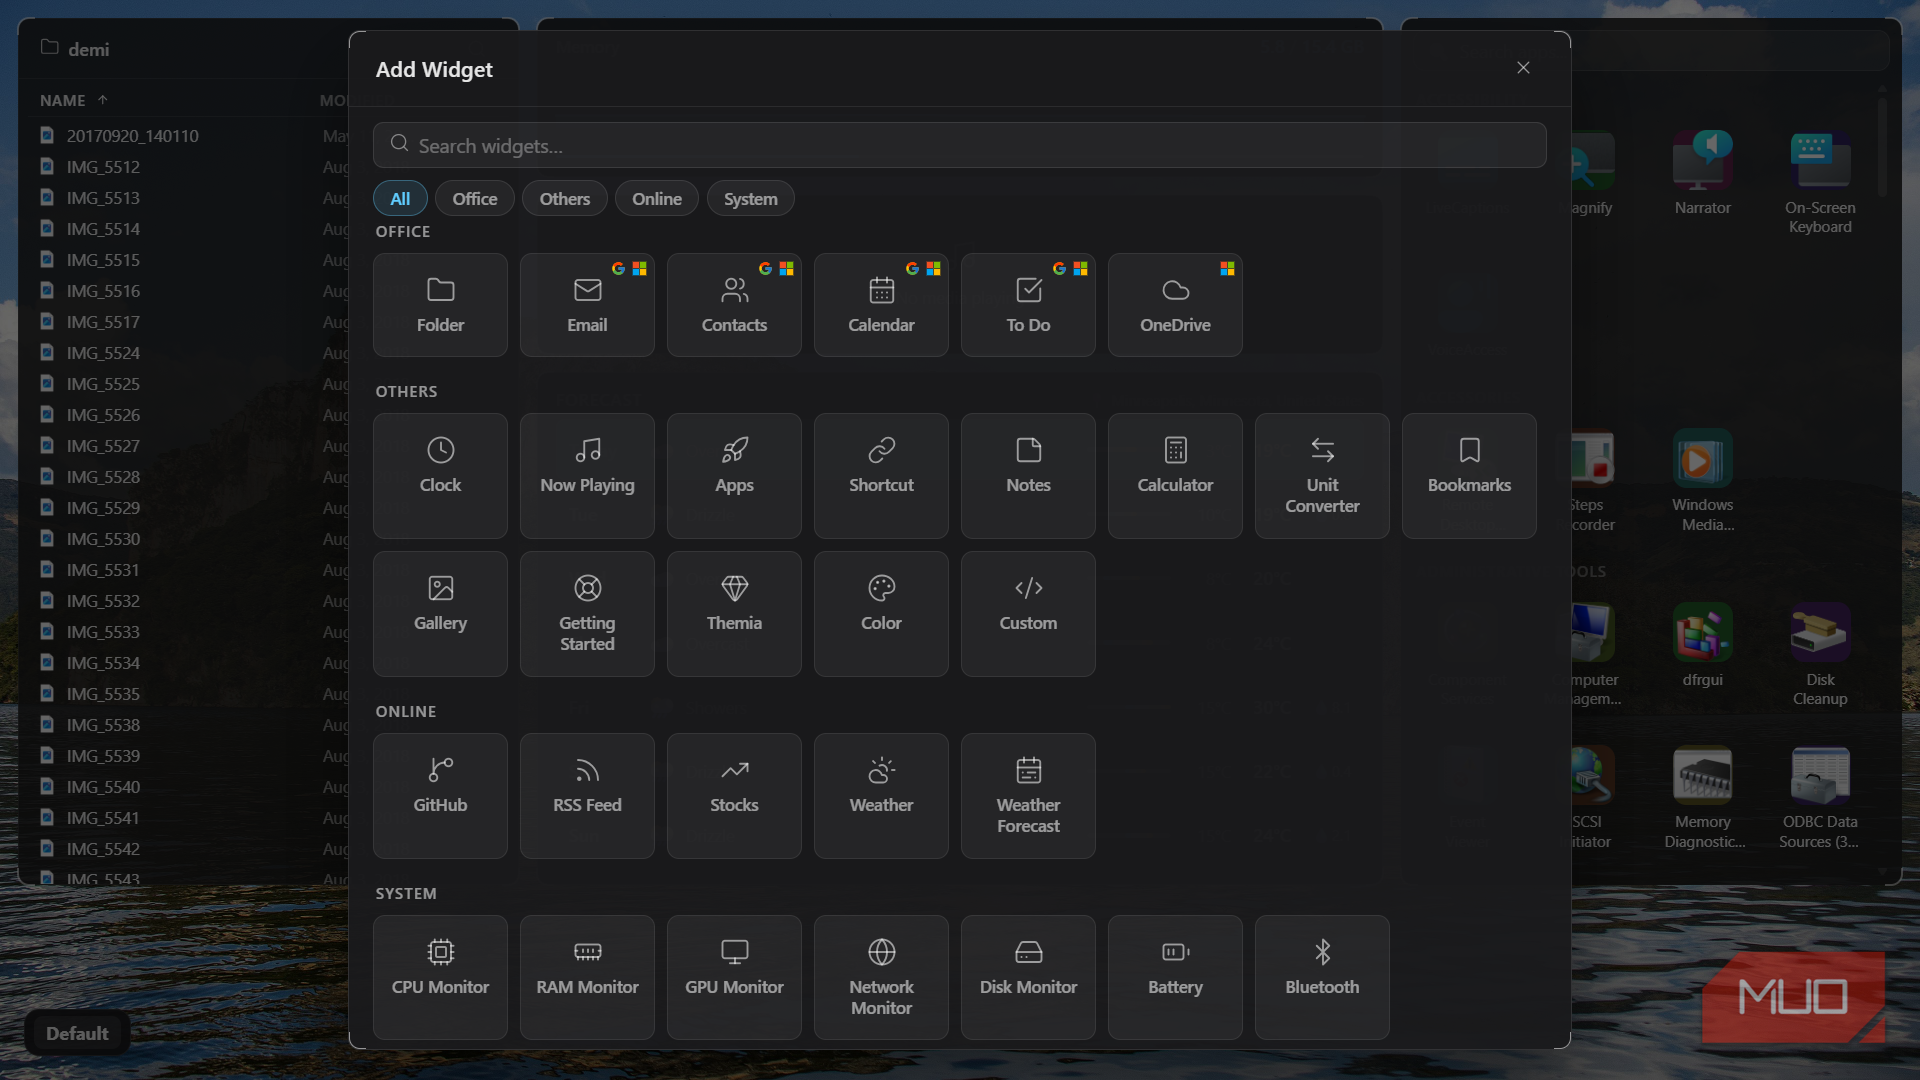Choose the Calendar widget
1920x1080 pixels.
pos(881,305)
